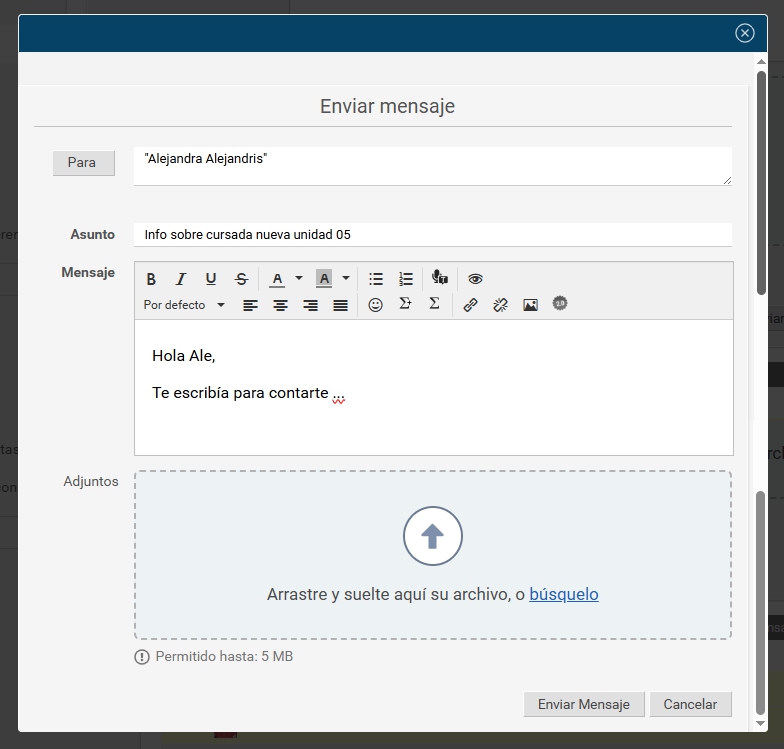
Task: Click the Asunto subject input field
Action: coord(432,234)
